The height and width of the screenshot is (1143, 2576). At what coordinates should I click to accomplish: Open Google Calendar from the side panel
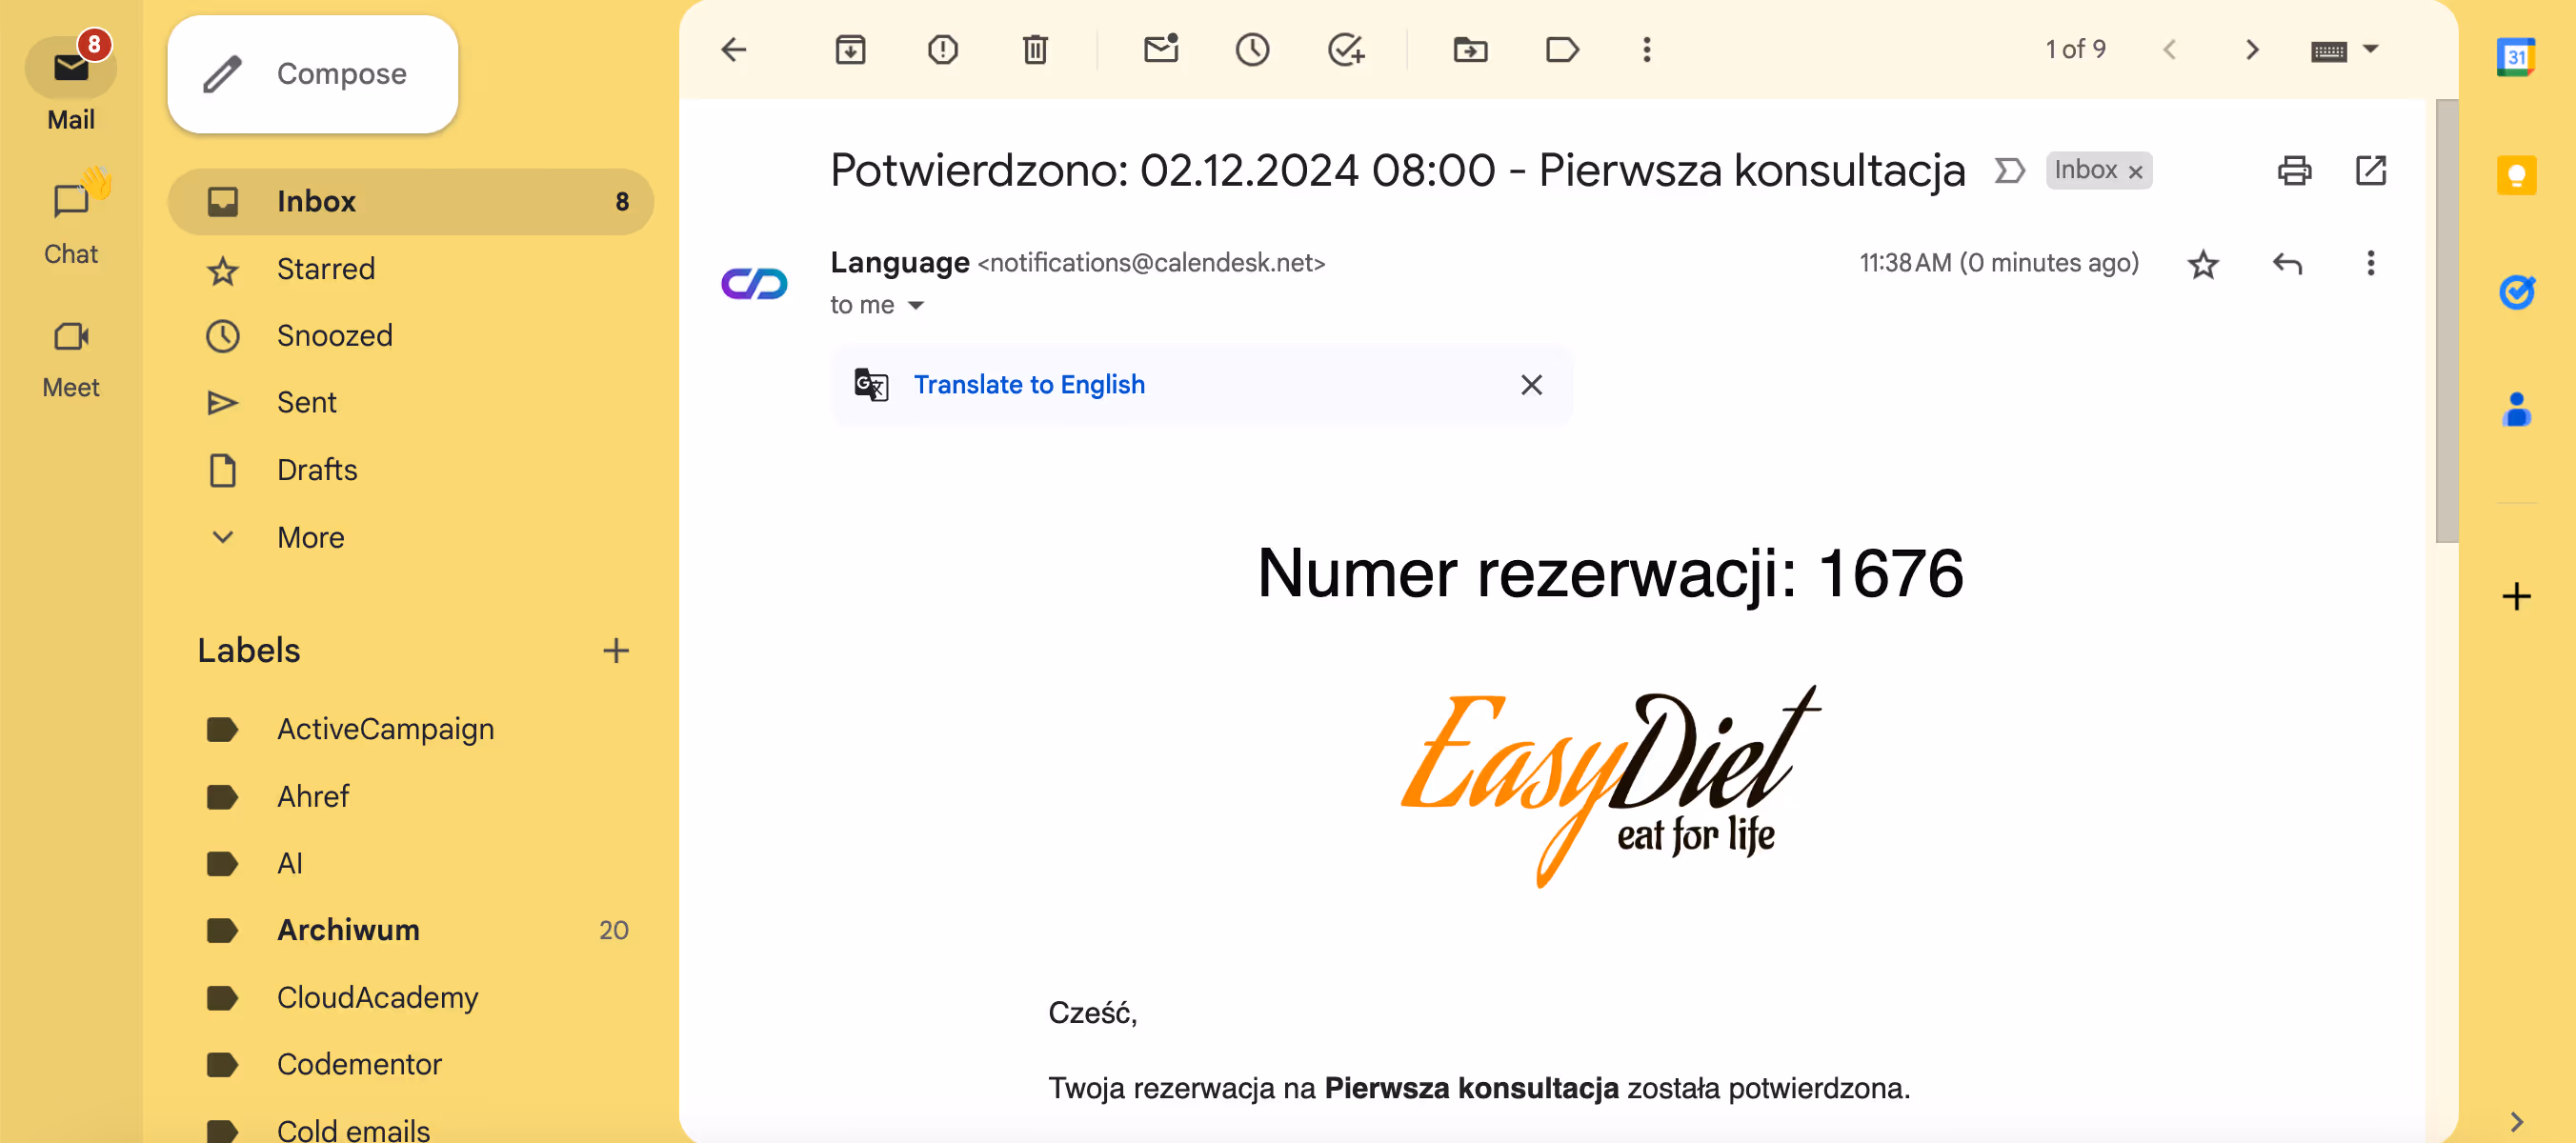click(x=2518, y=57)
